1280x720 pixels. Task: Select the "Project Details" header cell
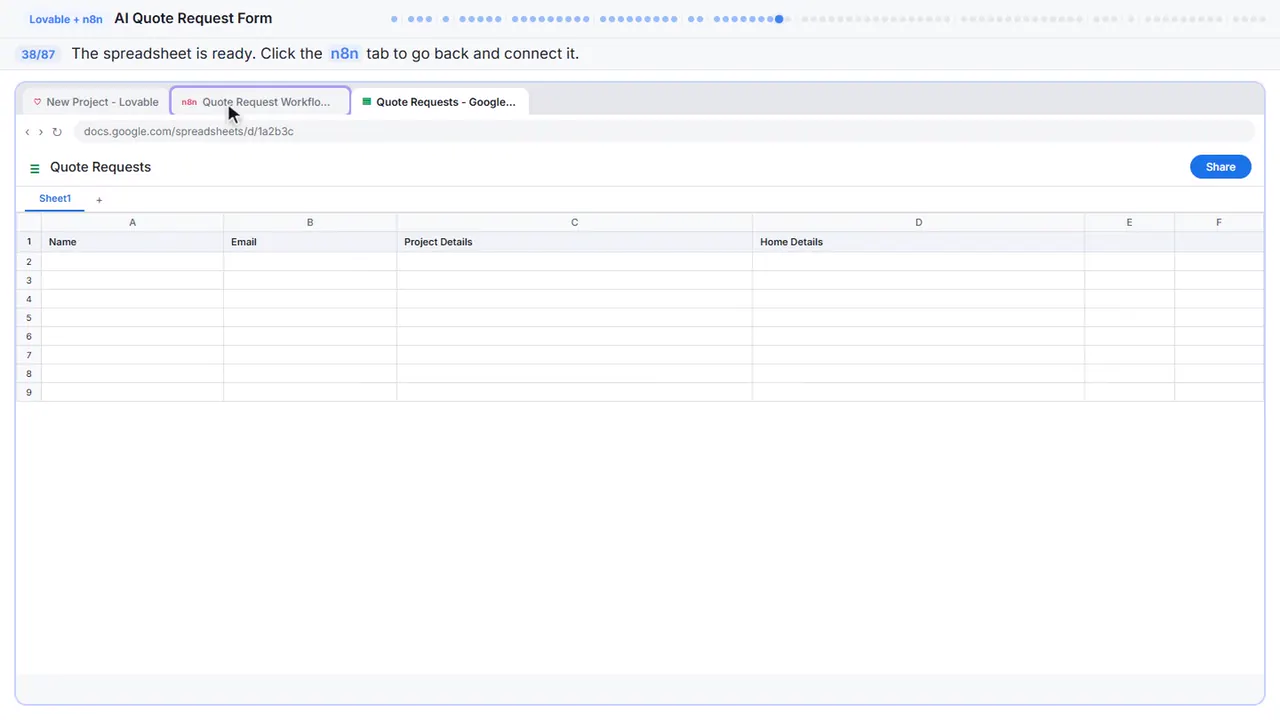point(574,242)
